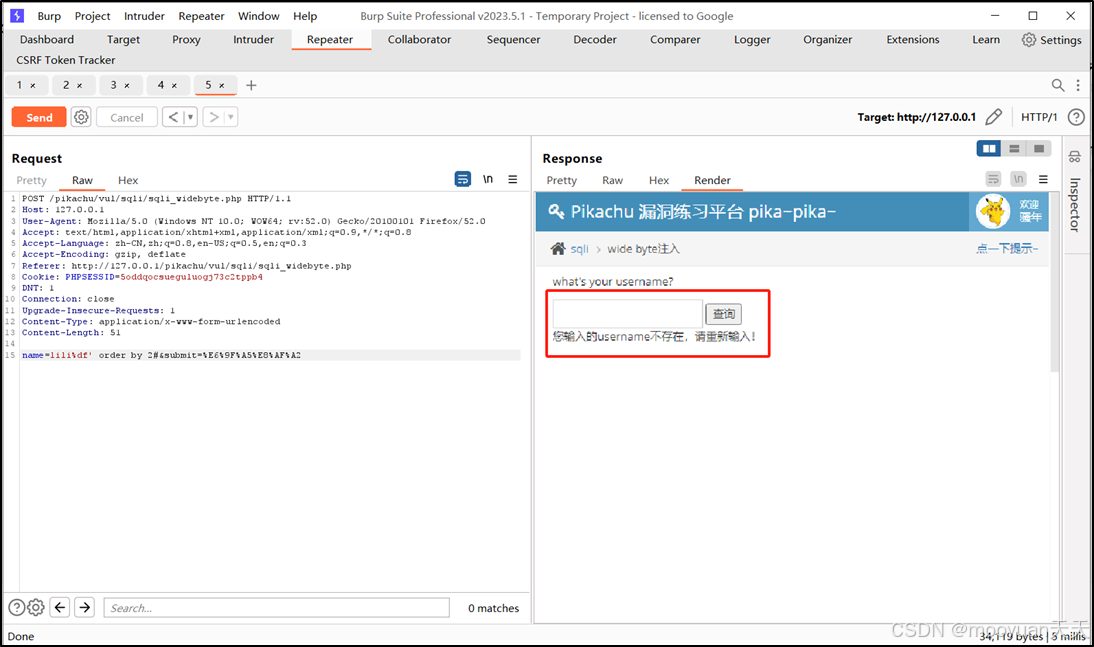Click HTTP/1 protocol selector
The height and width of the screenshot is (647, 1094).
1039,117
